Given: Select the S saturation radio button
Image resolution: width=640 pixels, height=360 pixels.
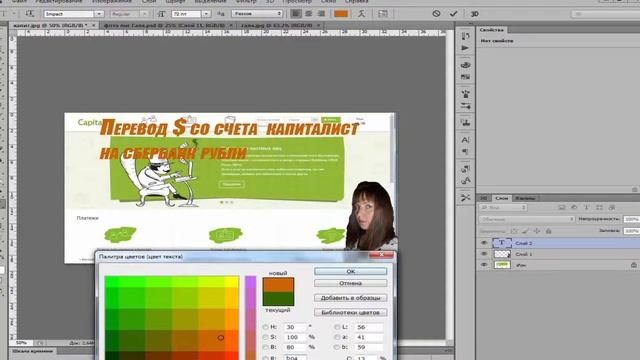Looking at the screenshot, I should tap(265, 337).
